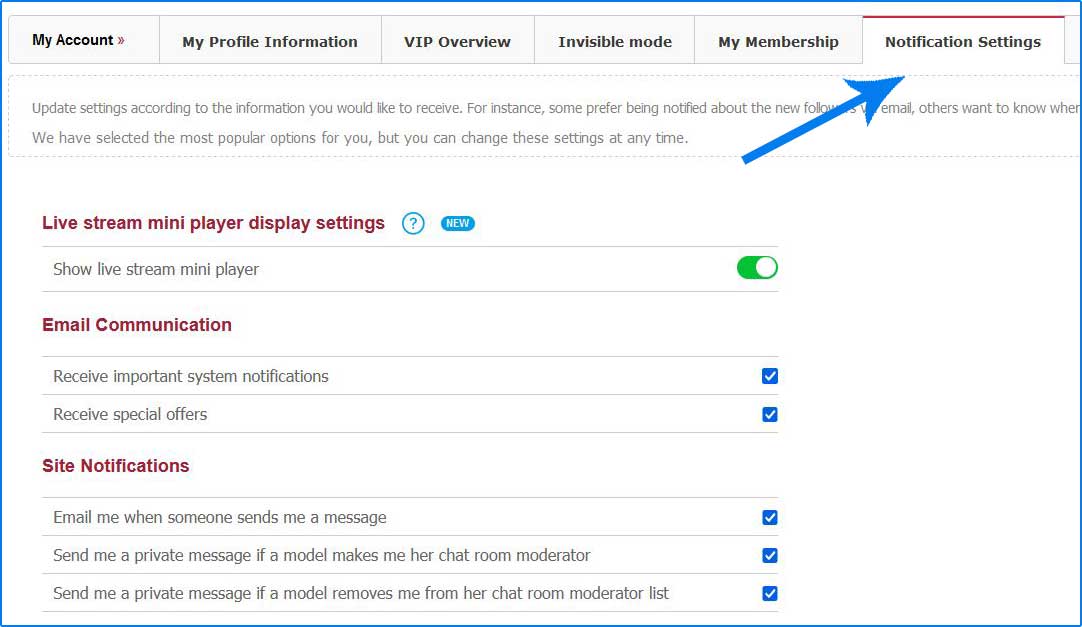Switch to the My Account tab
Screen dimensions: 1082x627
pos(75,40)
